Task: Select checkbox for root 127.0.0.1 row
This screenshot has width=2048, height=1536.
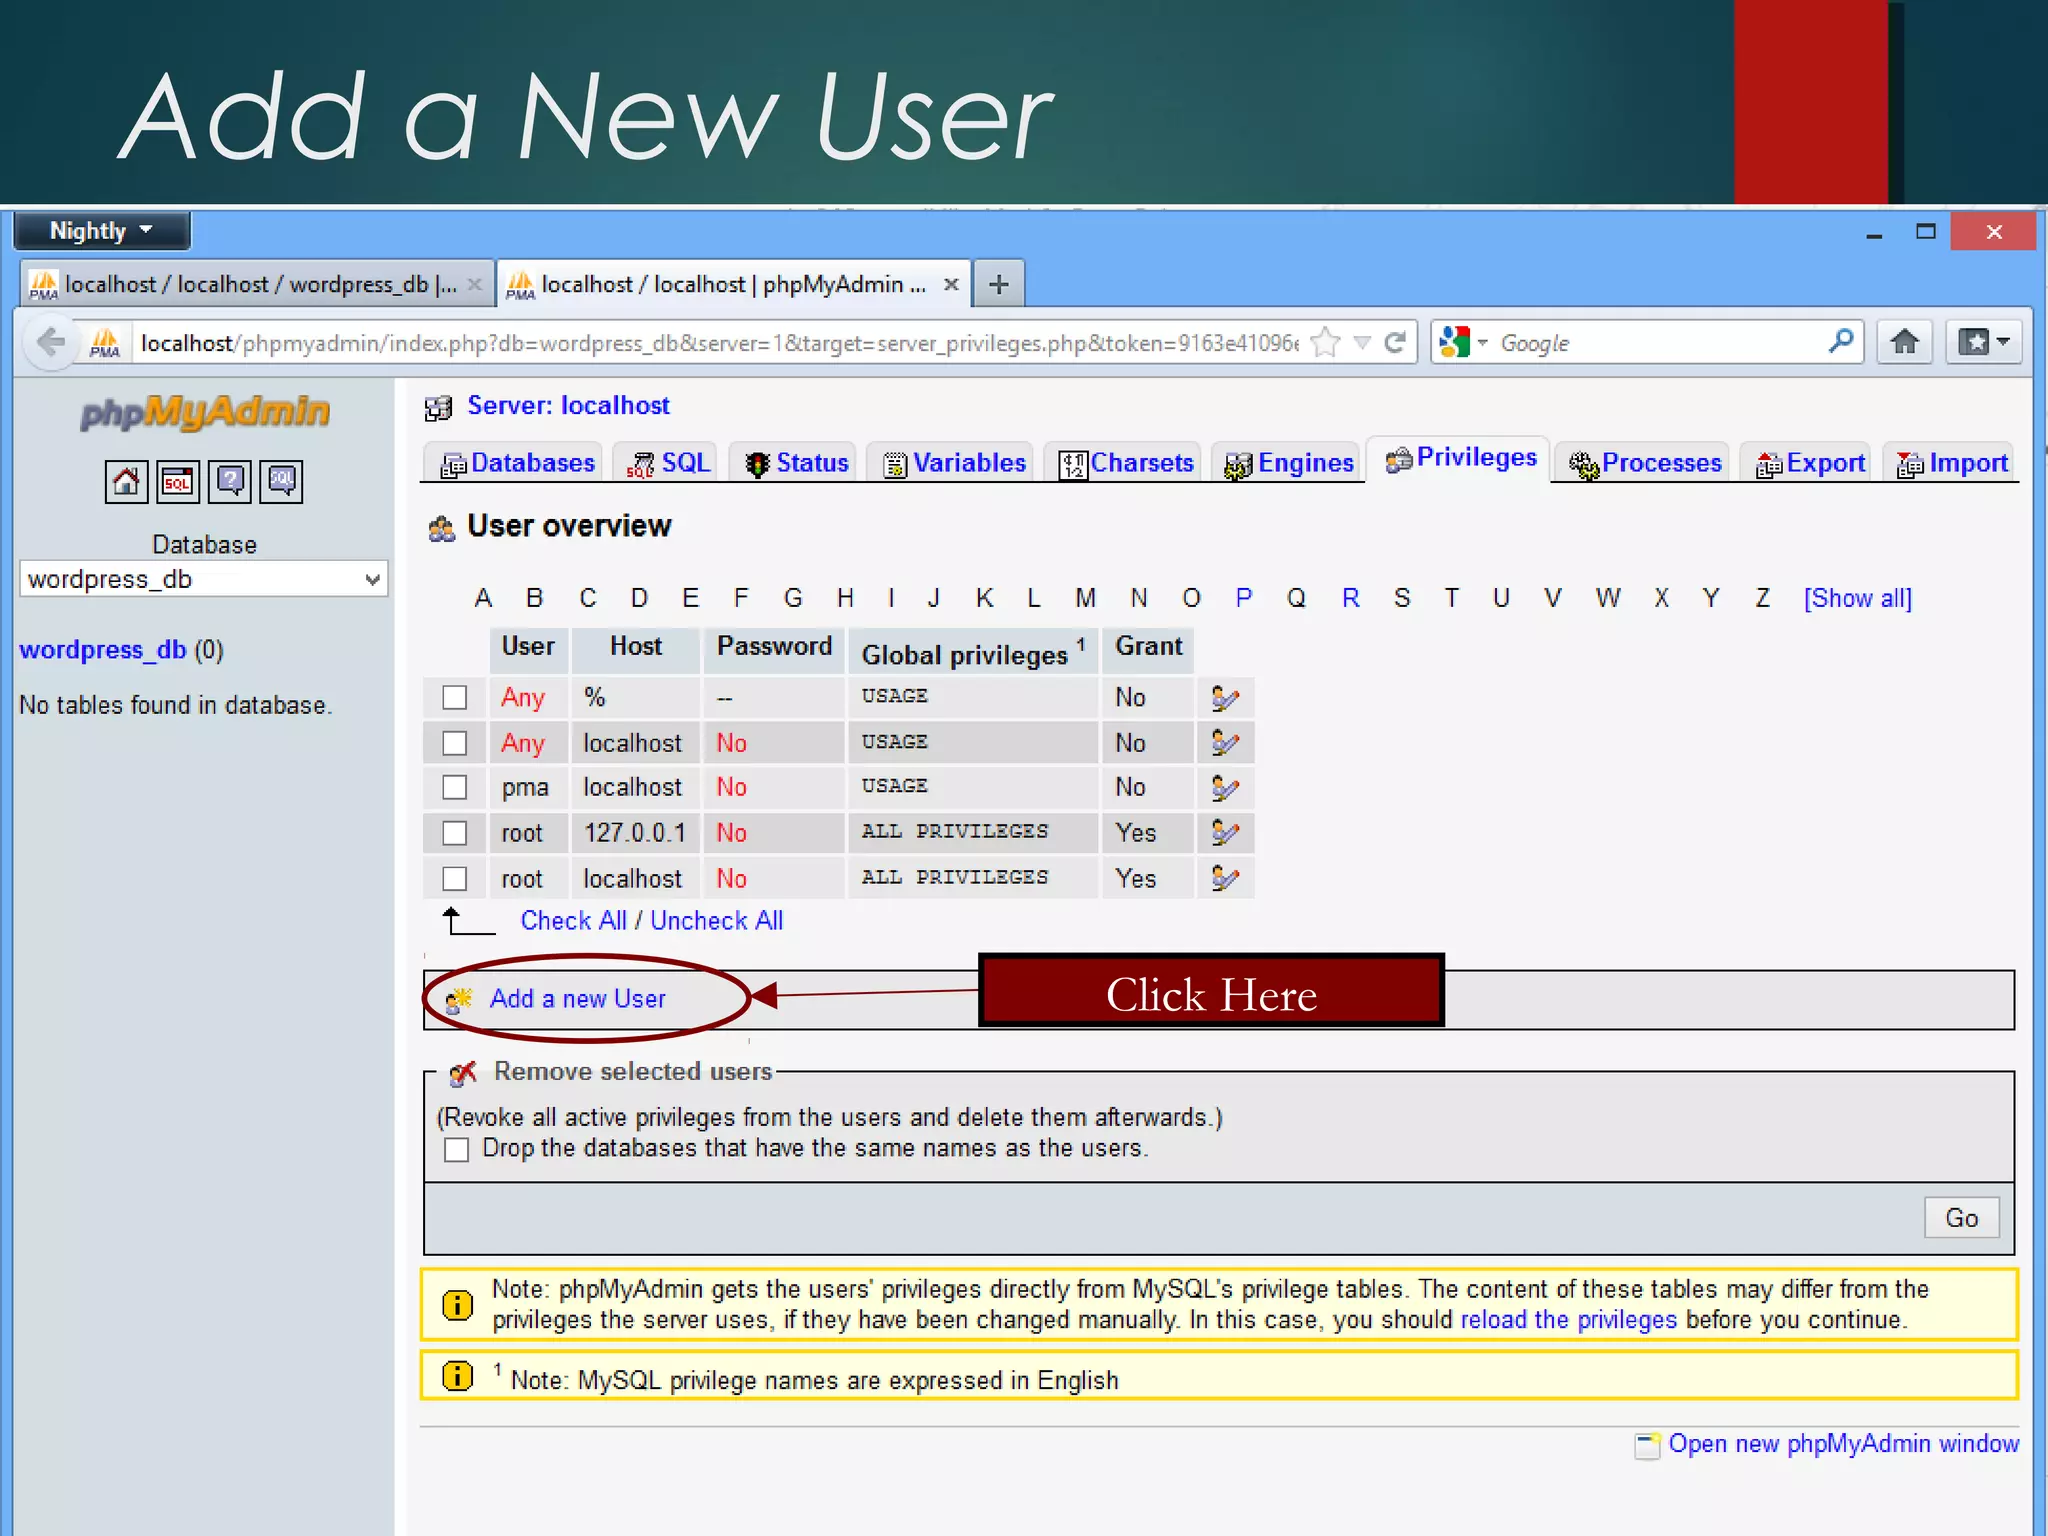Action: click(455, 833)
